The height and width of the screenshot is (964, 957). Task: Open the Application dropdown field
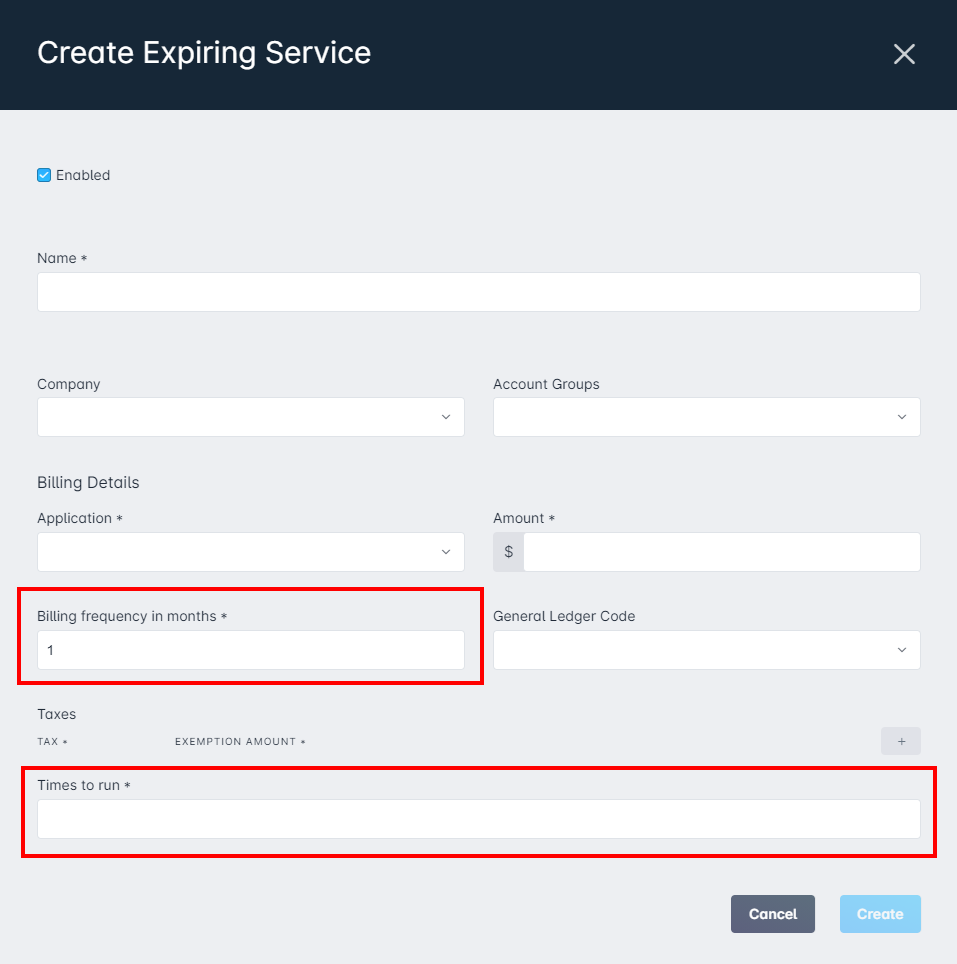[251, 551]
